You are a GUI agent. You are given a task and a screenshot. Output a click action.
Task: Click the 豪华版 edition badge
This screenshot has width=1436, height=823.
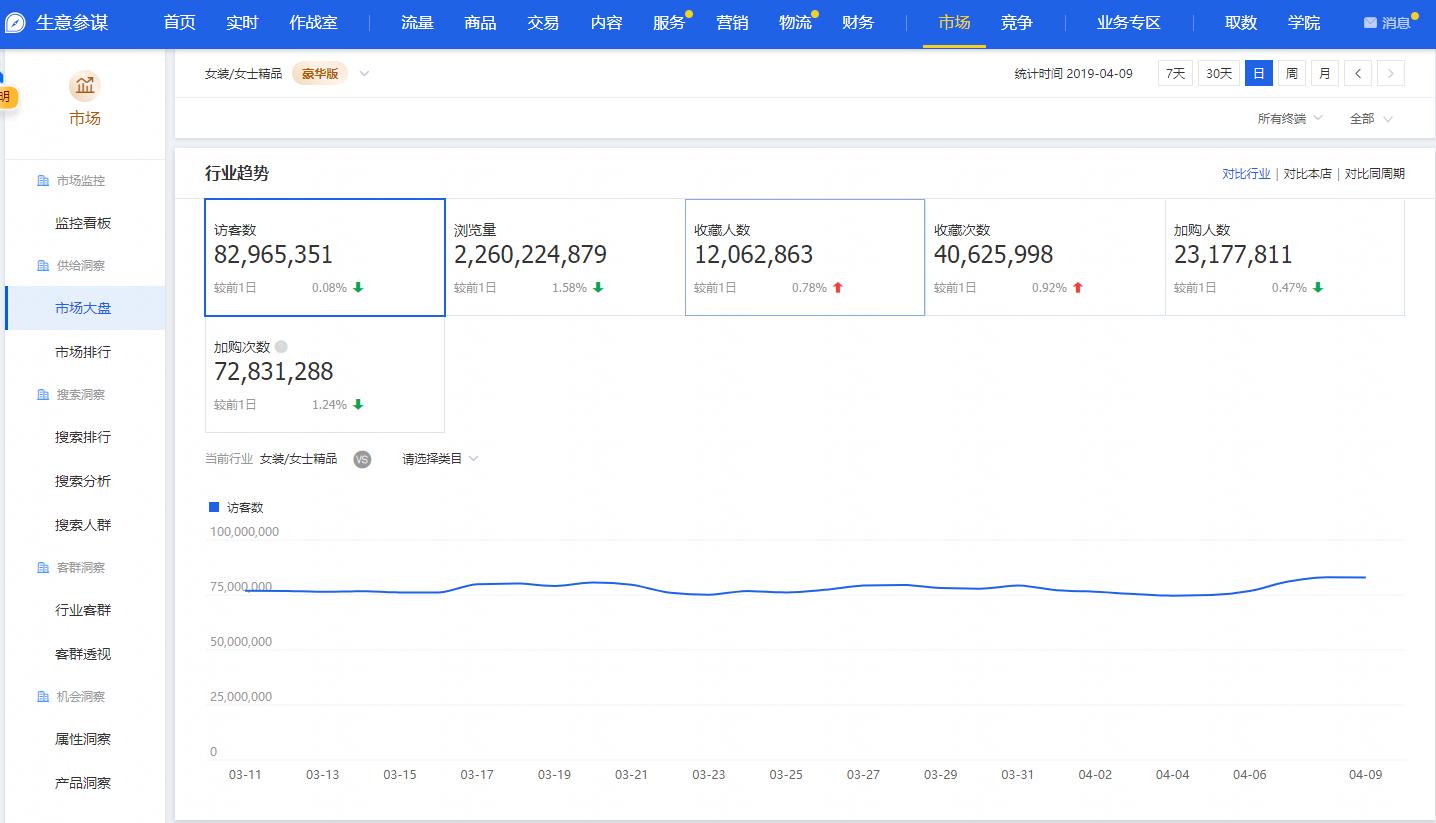320,73
